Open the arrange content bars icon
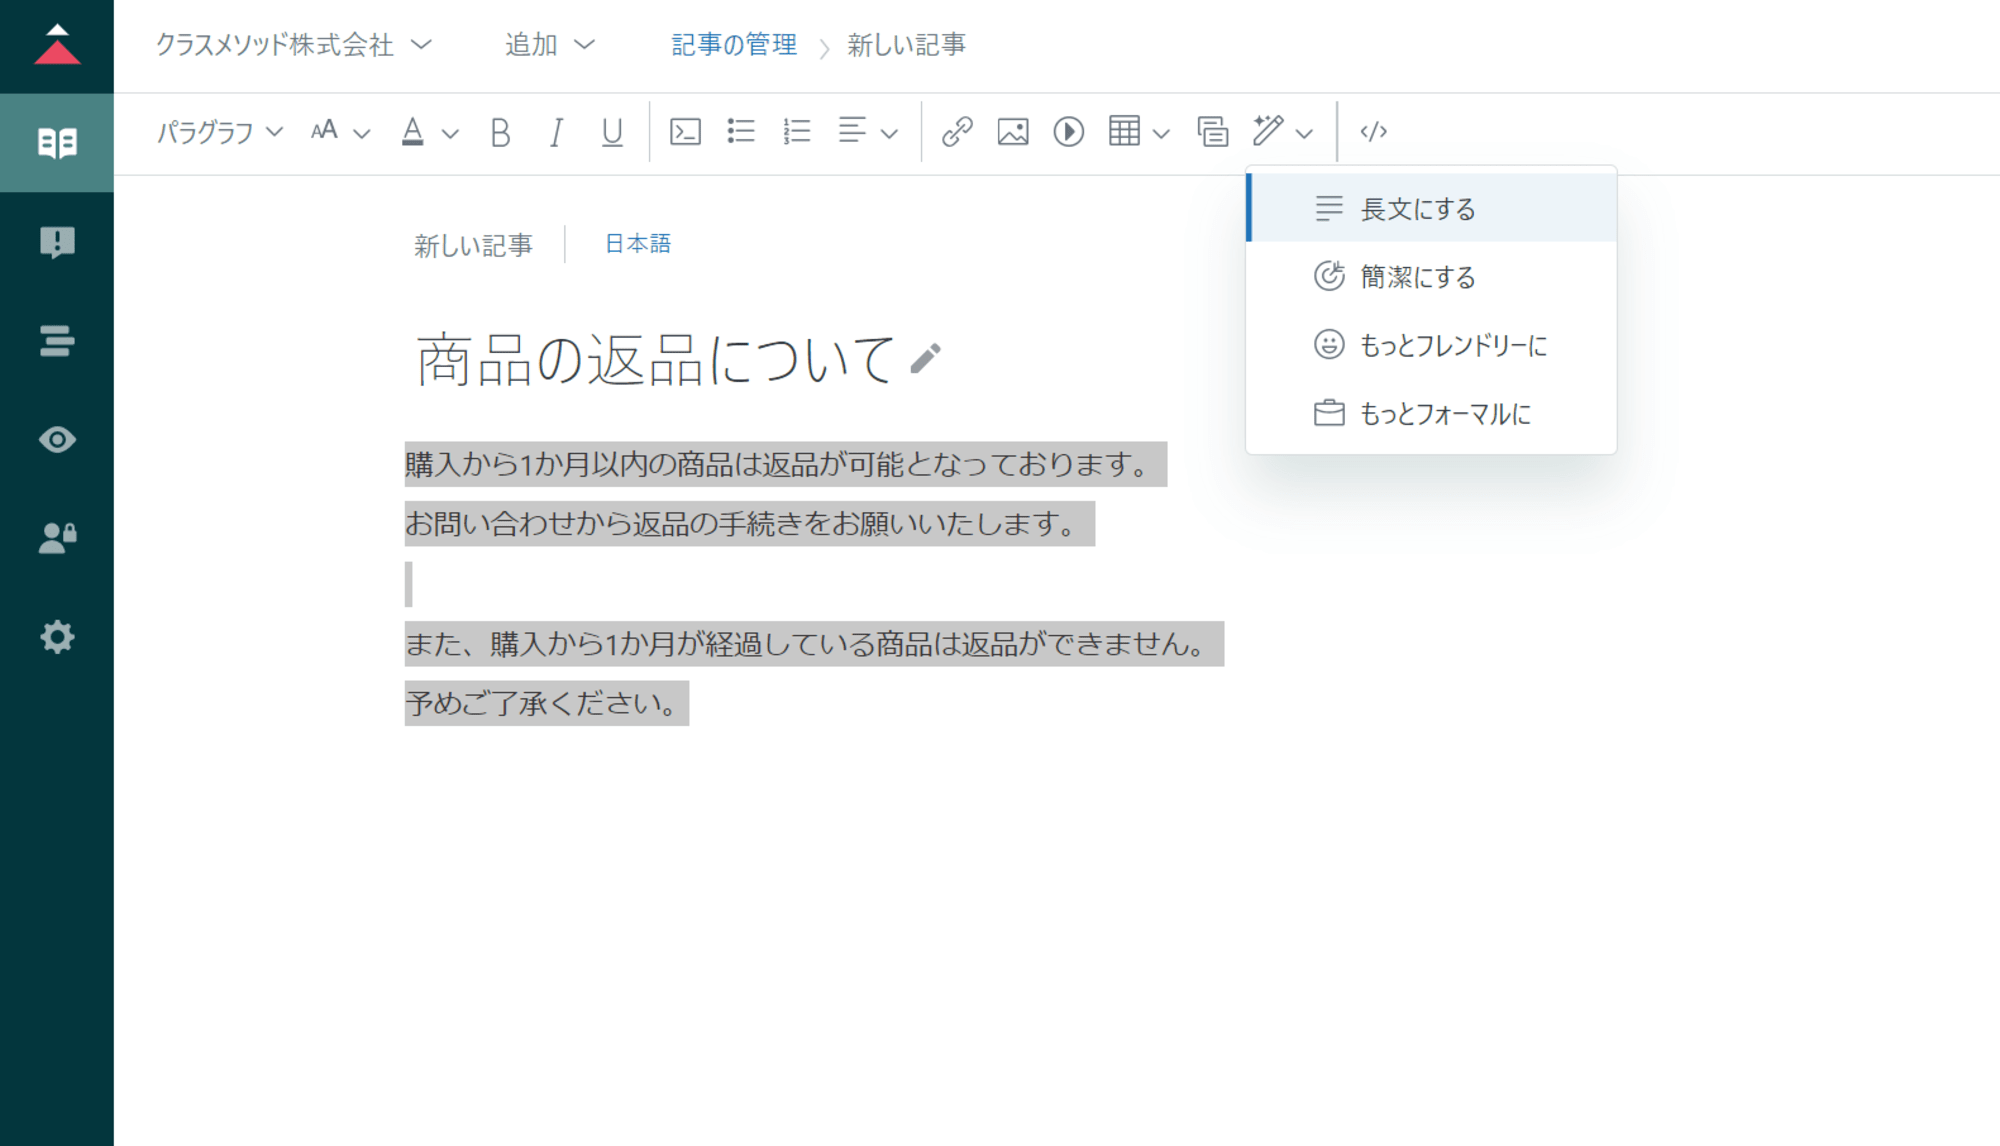 coord(57,341)
